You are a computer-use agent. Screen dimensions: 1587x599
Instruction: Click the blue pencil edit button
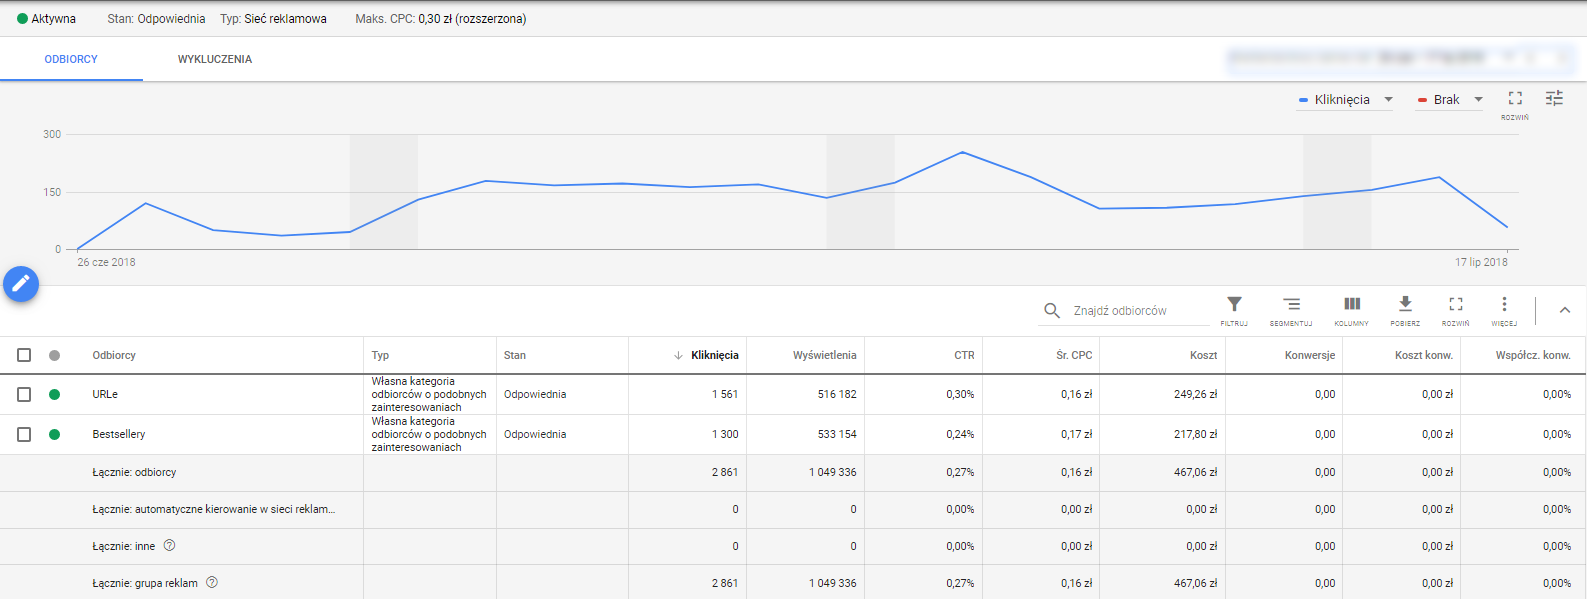[21, 284]
